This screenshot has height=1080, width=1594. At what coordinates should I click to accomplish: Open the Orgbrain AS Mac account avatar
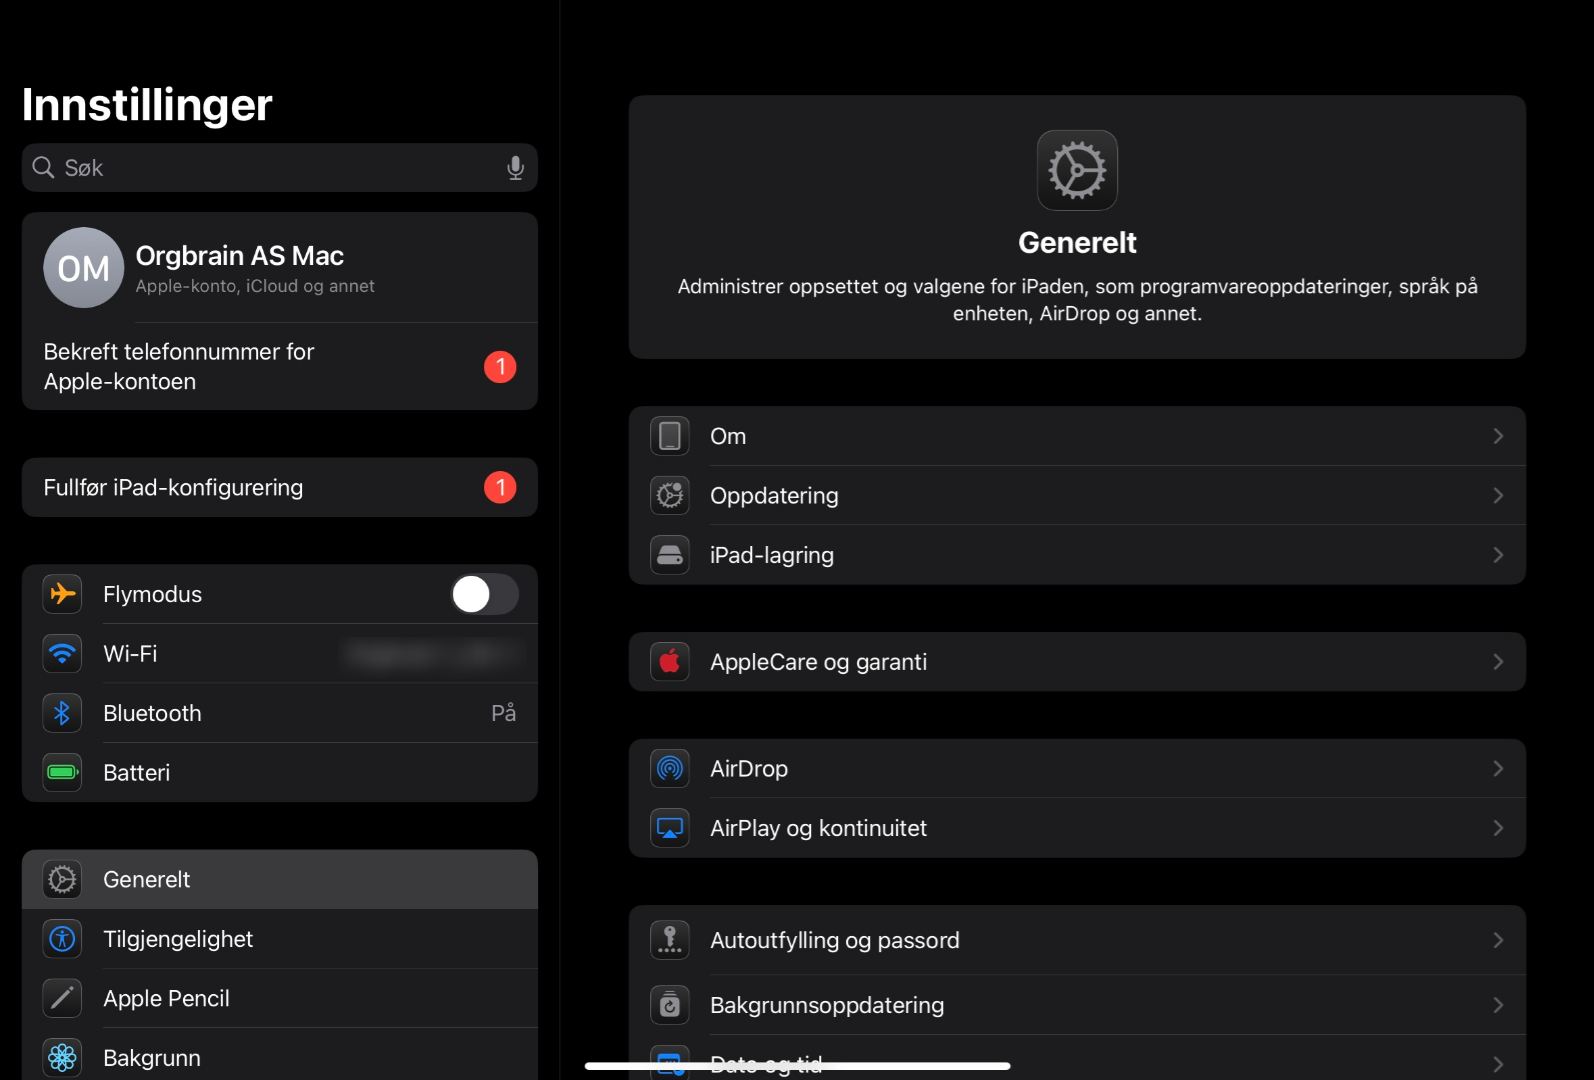point(84,268)
